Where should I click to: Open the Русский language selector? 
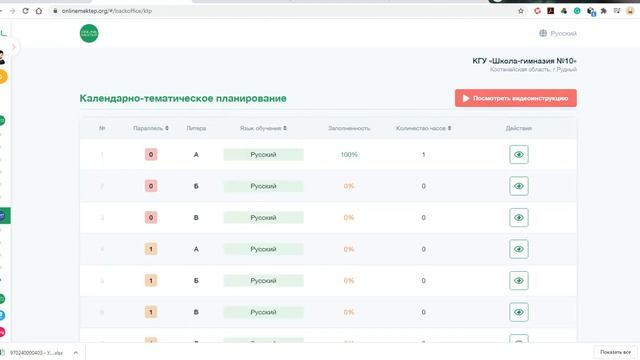(558, 33)
